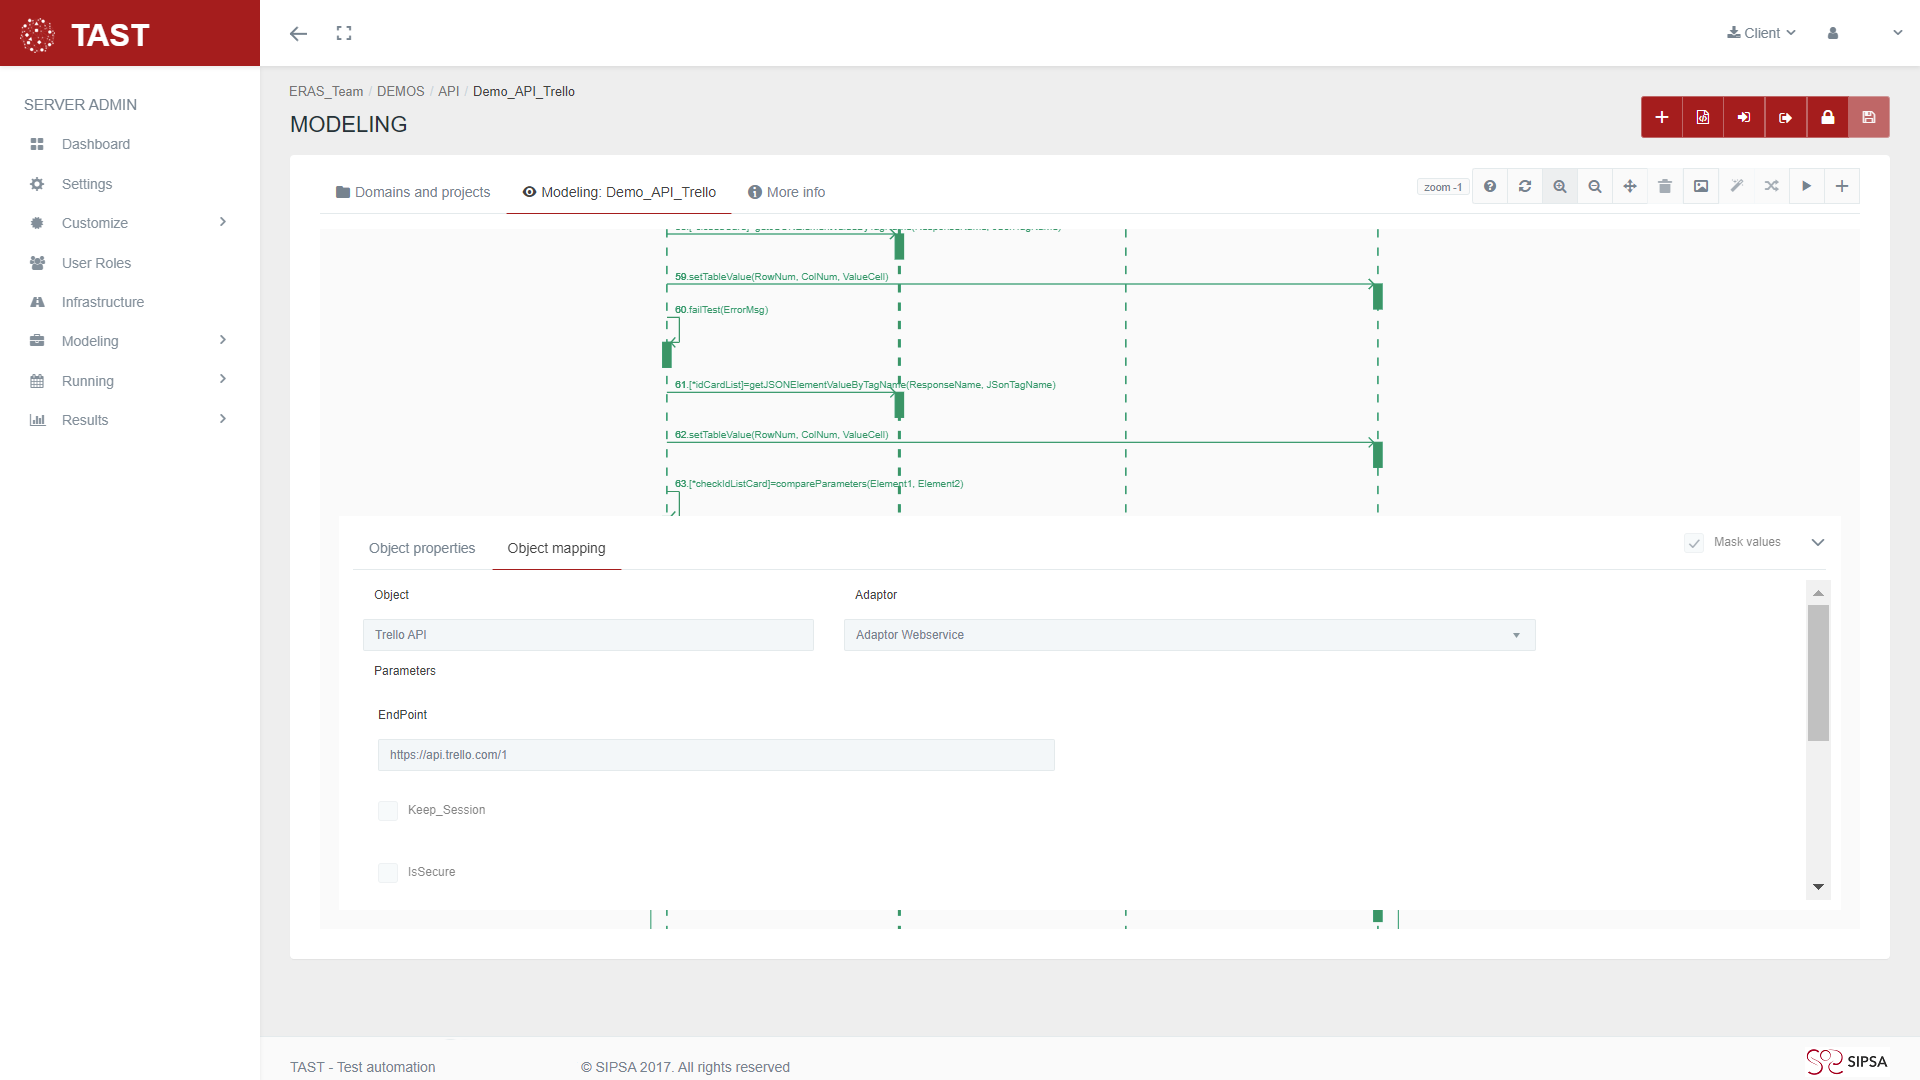The width and height of the screenshot is (1920, 1080).
Task: Click the refresh diagram icon
Action: [1524, 186]
